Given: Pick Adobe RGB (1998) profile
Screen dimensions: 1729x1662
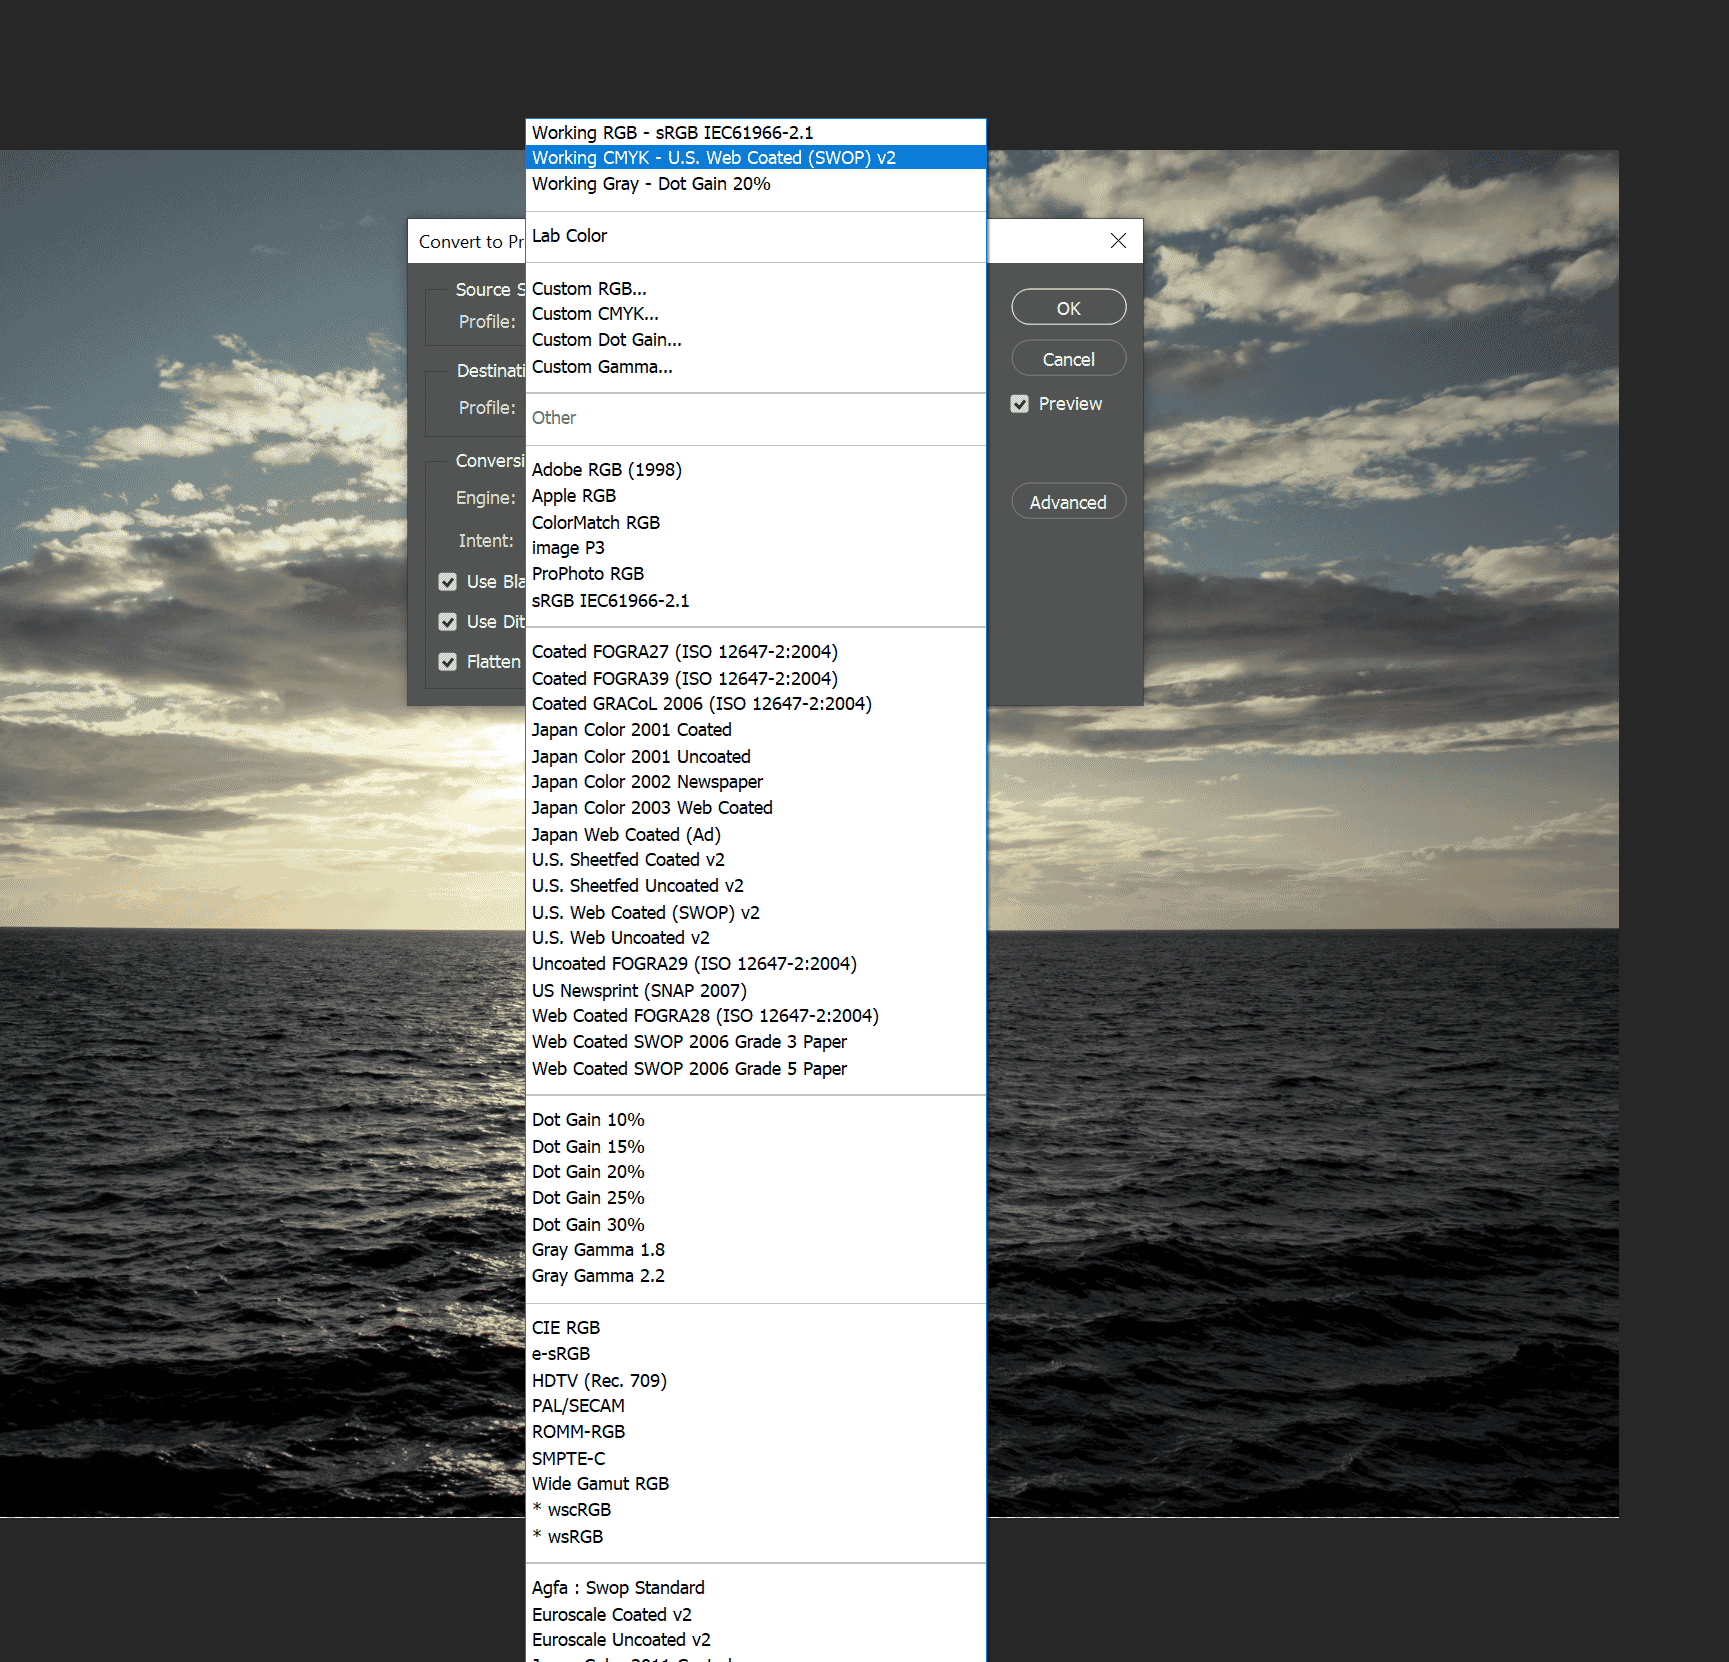Looking at the screenshot, I should click(x=606, y=470).
